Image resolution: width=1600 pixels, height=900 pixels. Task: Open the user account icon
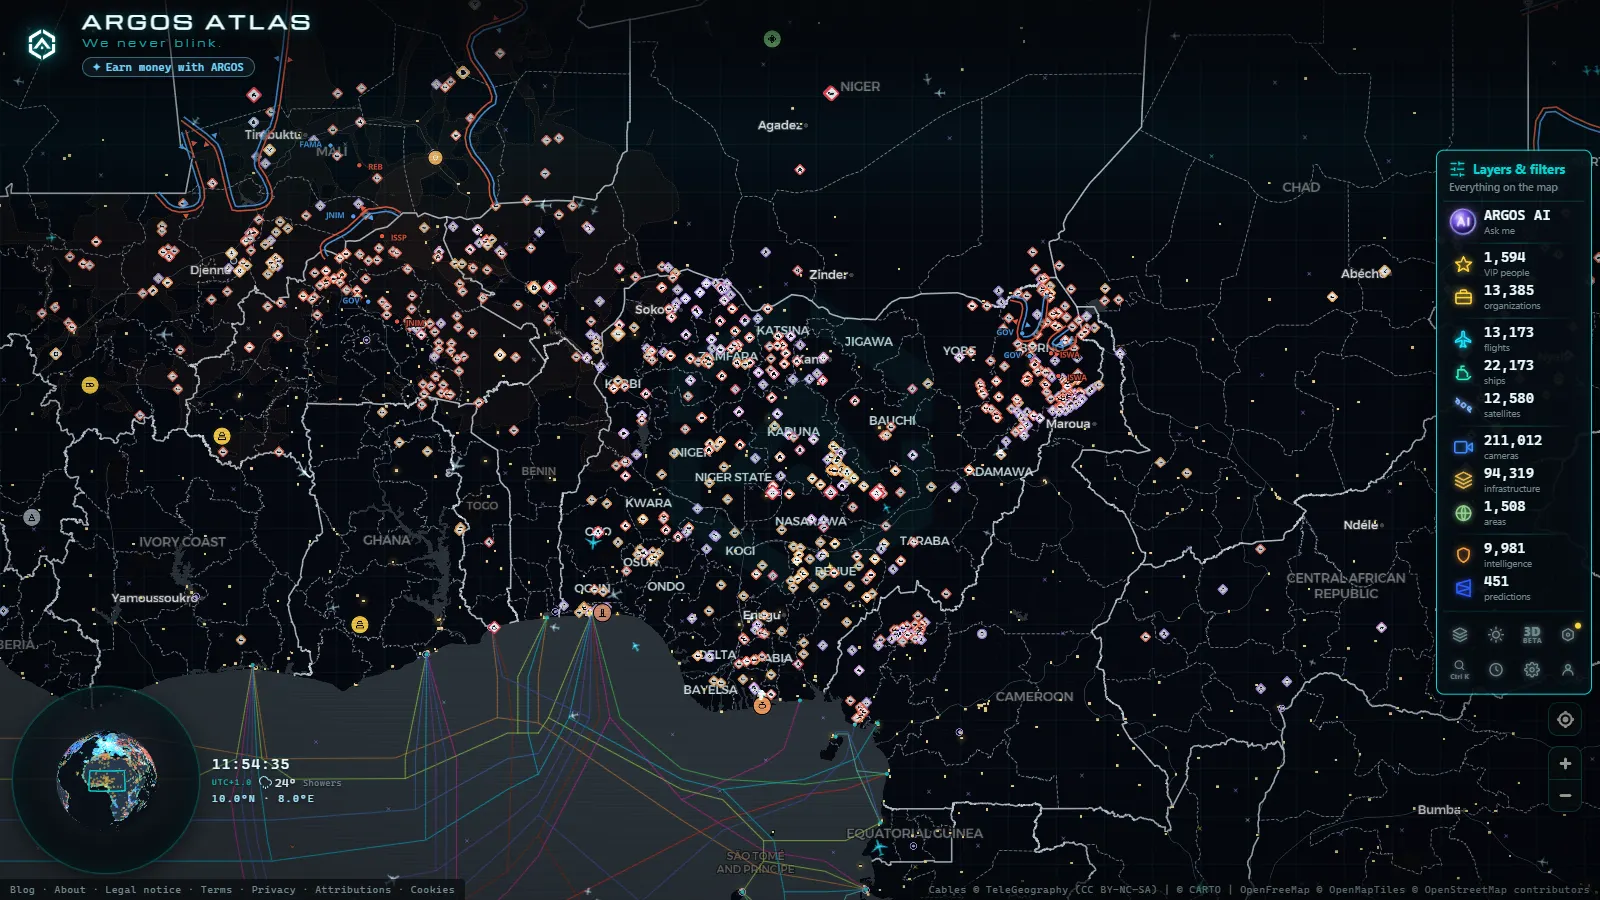click(x=1568, y=670)
